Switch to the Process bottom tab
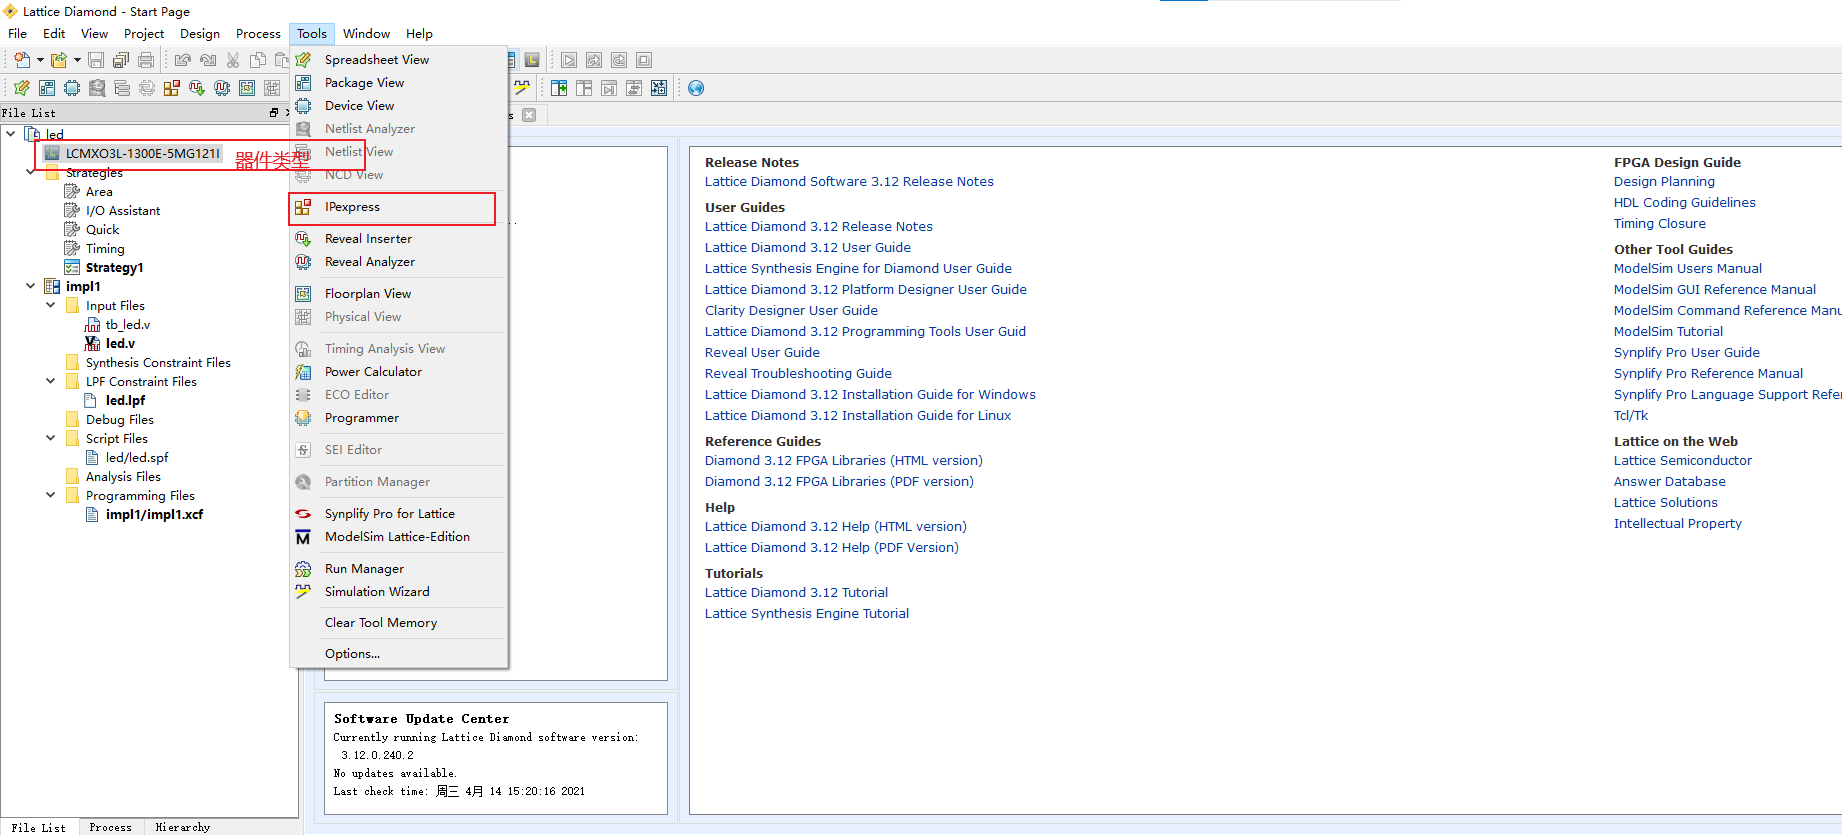This screenshot has width=1842, height=835. tap(110, 827)
